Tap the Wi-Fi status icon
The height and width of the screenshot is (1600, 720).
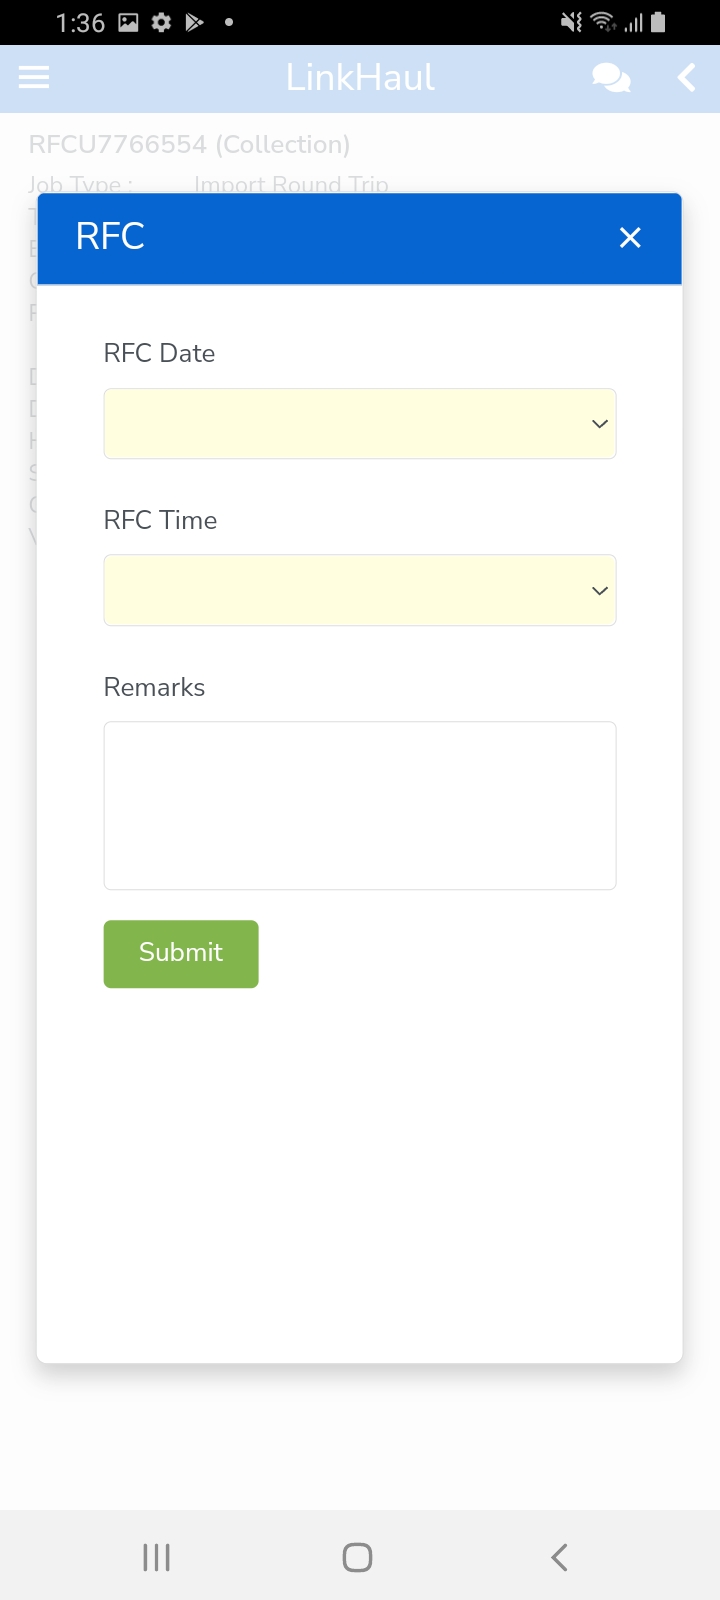pos(602,22)
